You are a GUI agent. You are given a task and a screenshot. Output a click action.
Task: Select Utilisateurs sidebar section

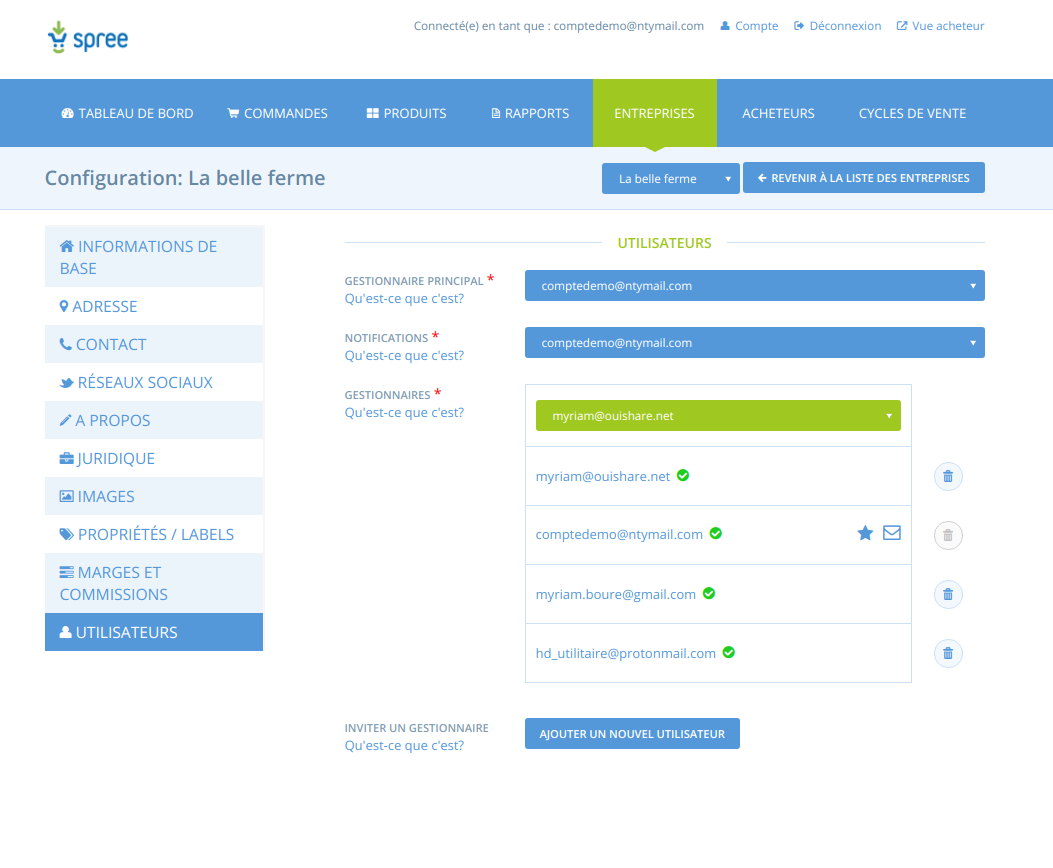154,632
